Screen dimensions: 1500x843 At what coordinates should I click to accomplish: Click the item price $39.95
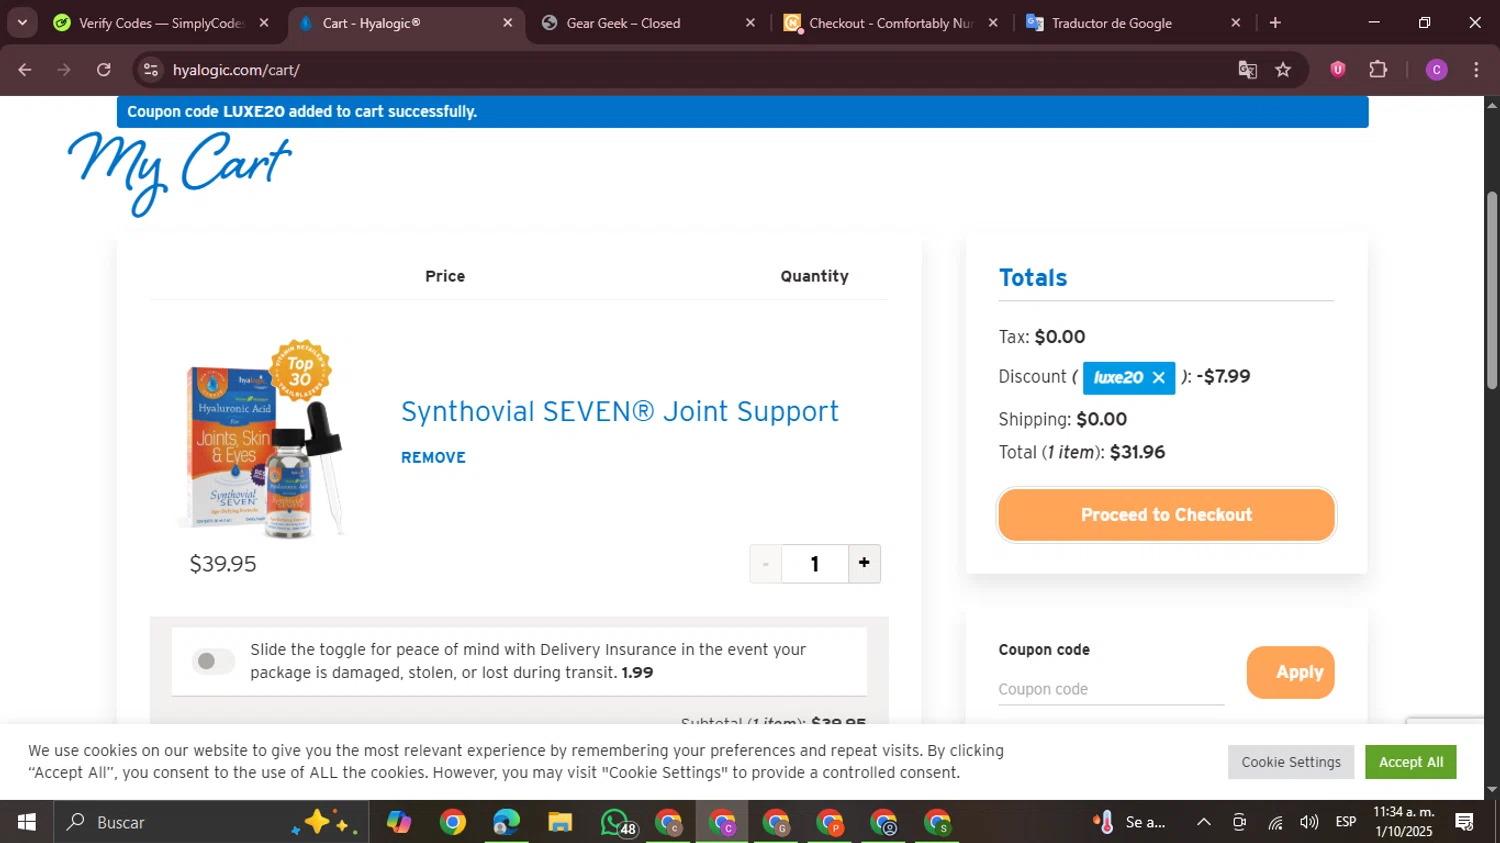(223, 564)
